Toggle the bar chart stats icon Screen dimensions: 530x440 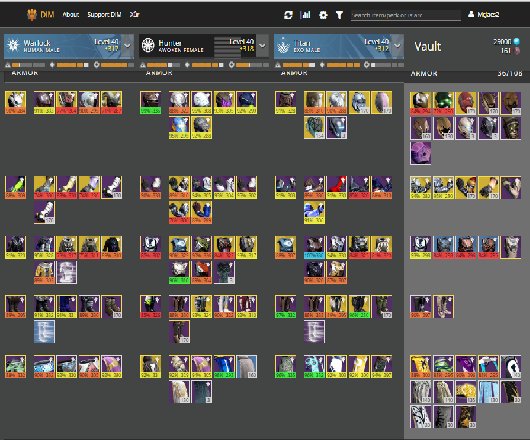[306, 15]
